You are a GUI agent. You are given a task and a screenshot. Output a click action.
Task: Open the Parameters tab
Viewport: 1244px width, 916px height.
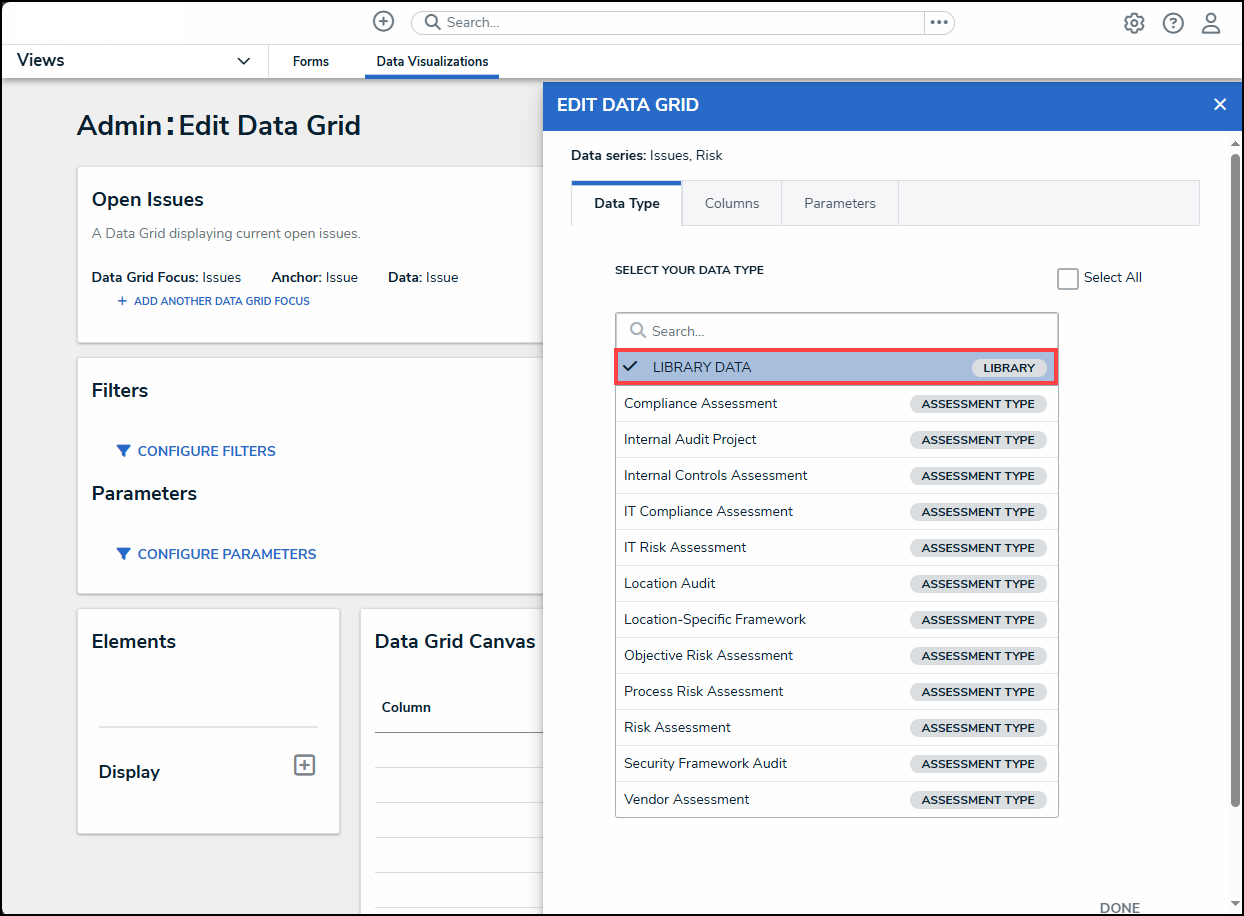tap(839, 203)
